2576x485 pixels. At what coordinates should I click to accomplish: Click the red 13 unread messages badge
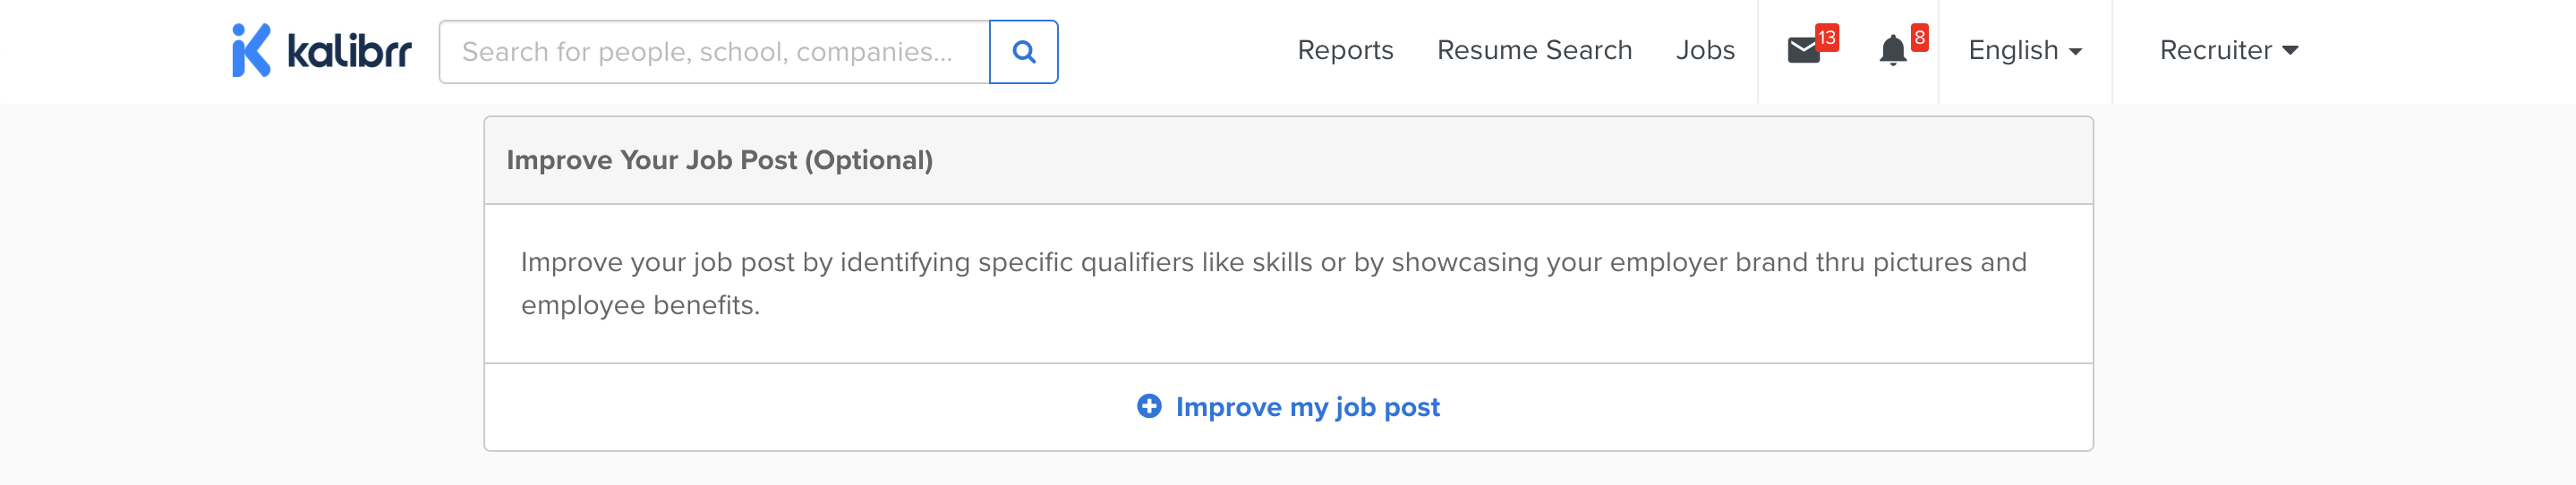pyautogui.click(x=1827, y=38)
